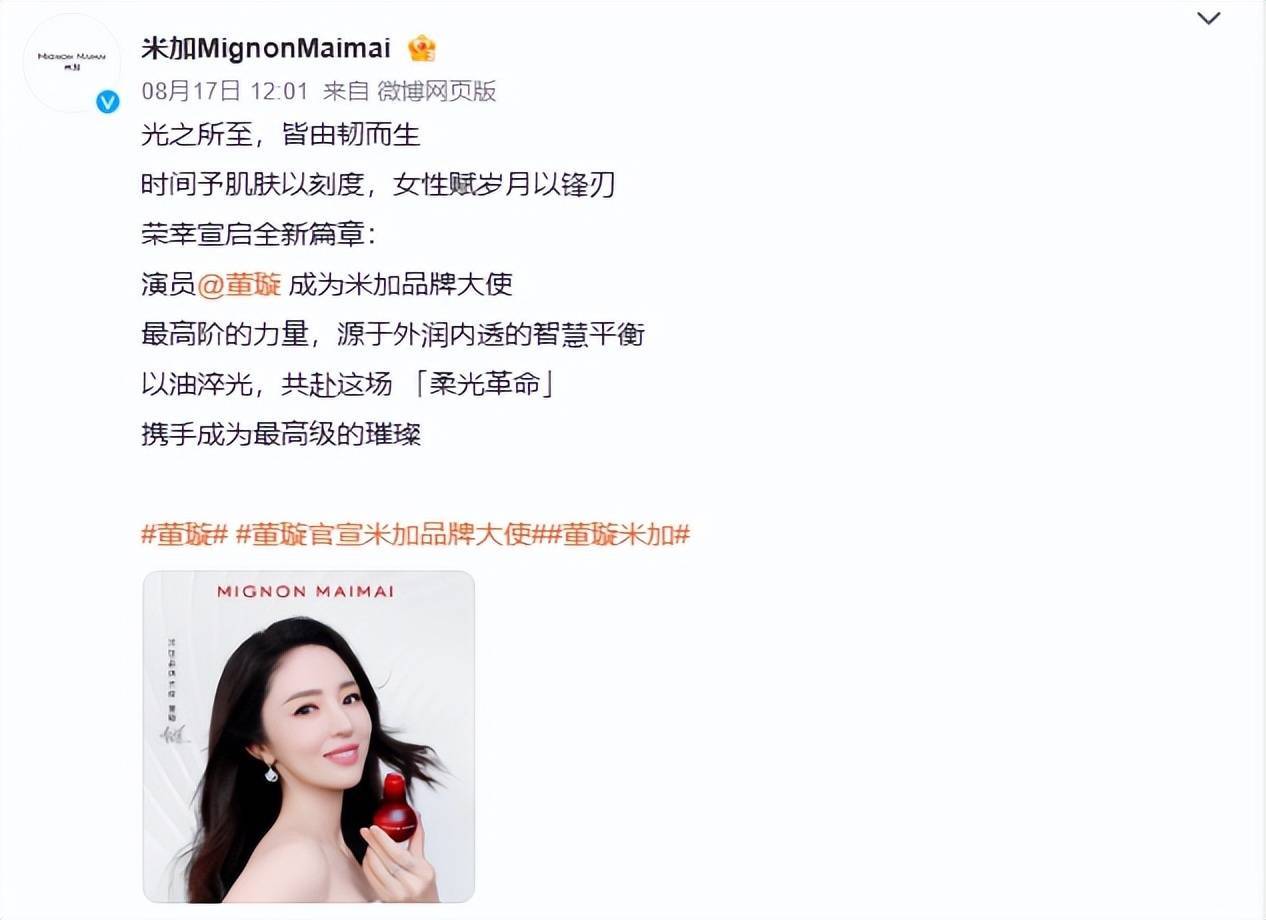Viewport: 1266px width, 920px height.
Task: Open the #董璇官宣米加品牌大使# hashtag
Action: click(x=389, y=535)
